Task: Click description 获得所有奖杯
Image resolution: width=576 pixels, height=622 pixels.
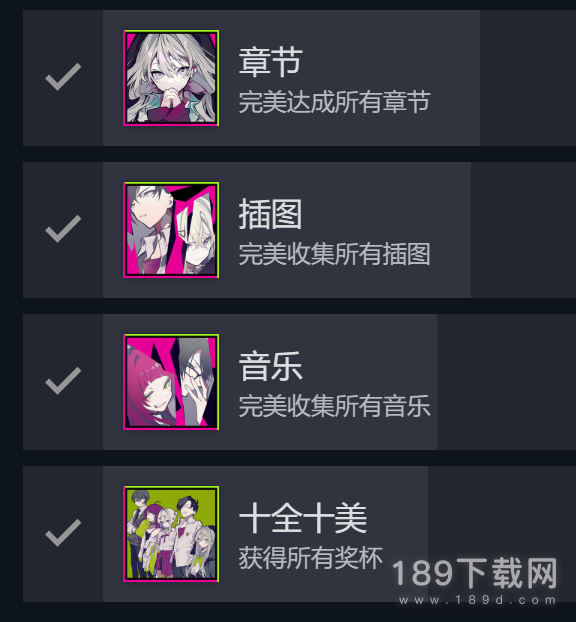Action: pos(311,558)
